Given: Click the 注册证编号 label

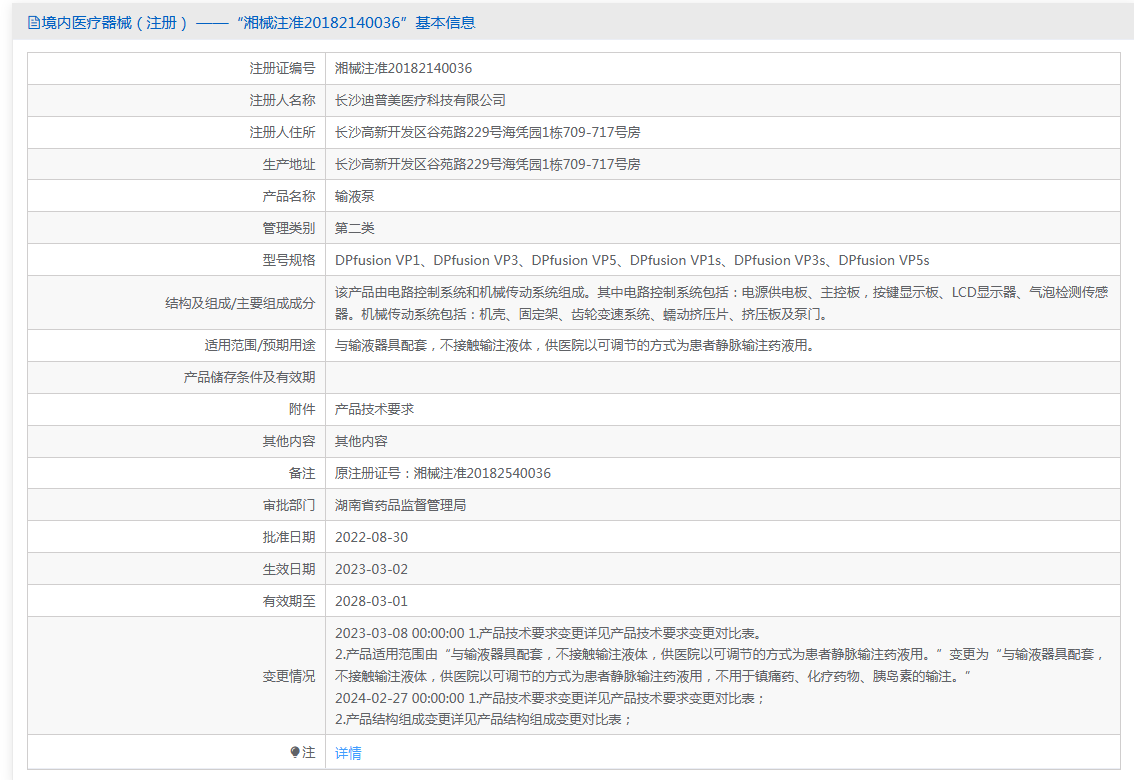Looking at the screenshot, I should pos(282,69).
